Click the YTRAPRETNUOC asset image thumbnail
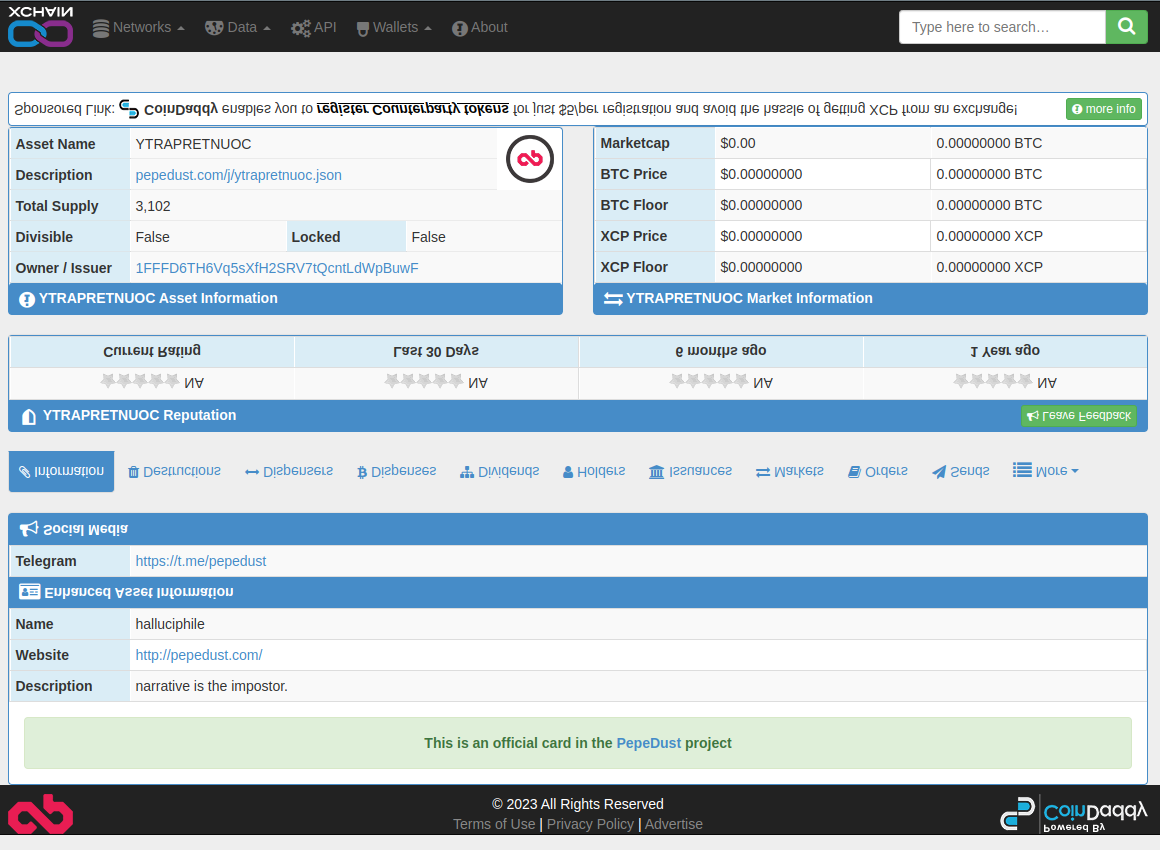Image resolution: width=1160 pixels, height=850 pixels. click(530, 158)
